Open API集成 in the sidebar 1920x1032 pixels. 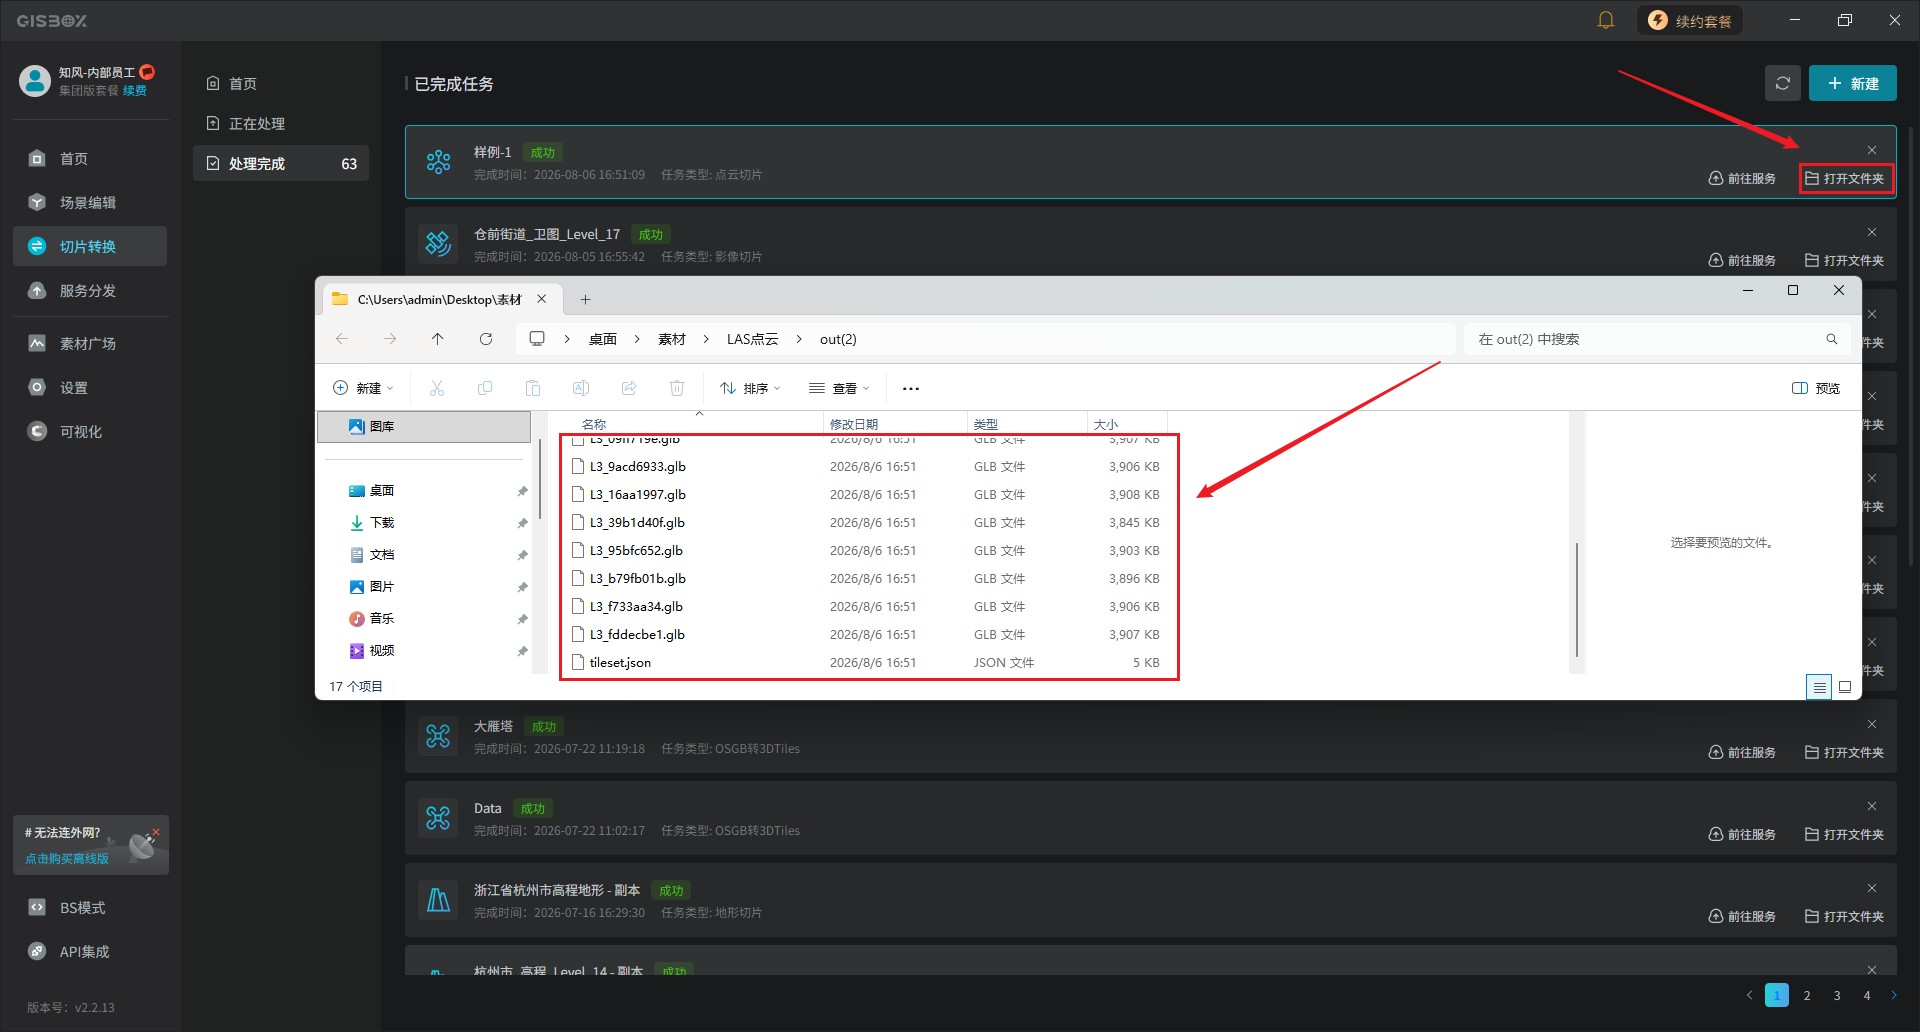90,951
